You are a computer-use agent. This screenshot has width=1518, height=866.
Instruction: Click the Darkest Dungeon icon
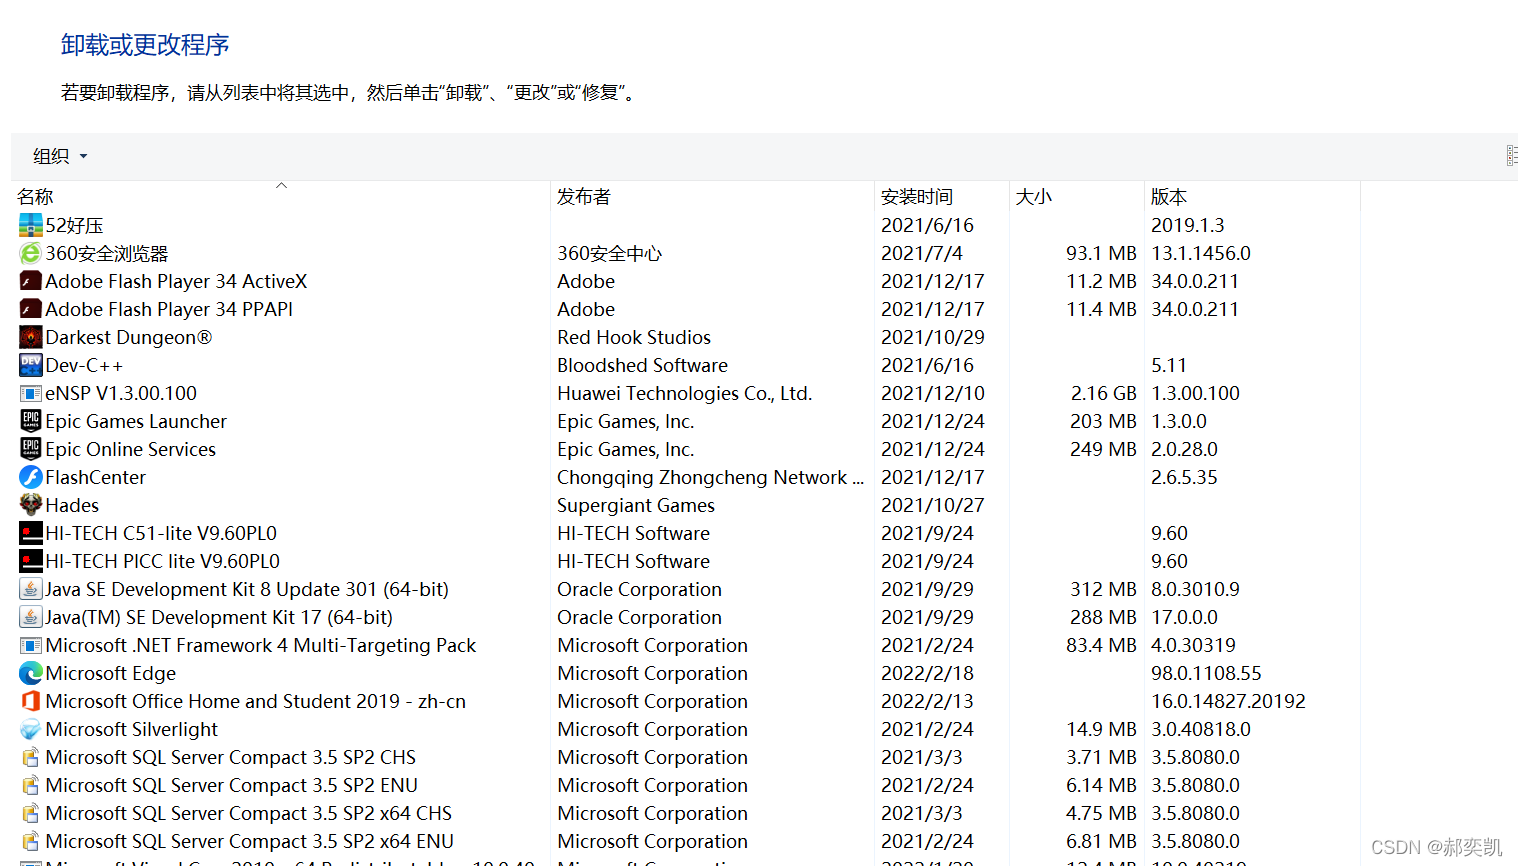pyautogui.click(x=31, y=337)
